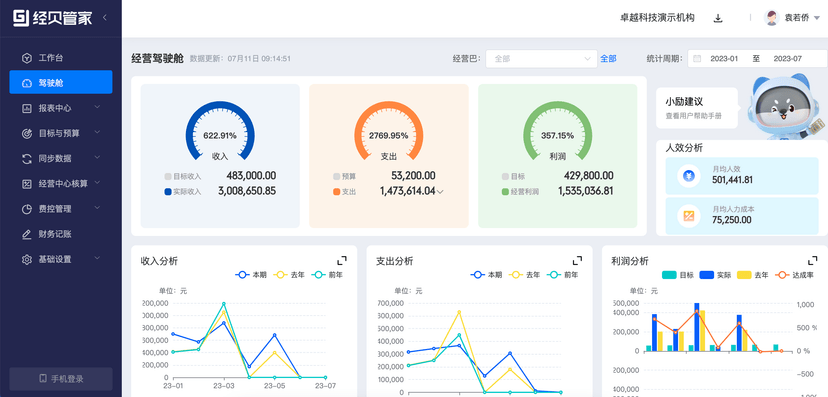828x397 pixels.
Task: Click the 同步数据 sync icon
Action: 26,158
